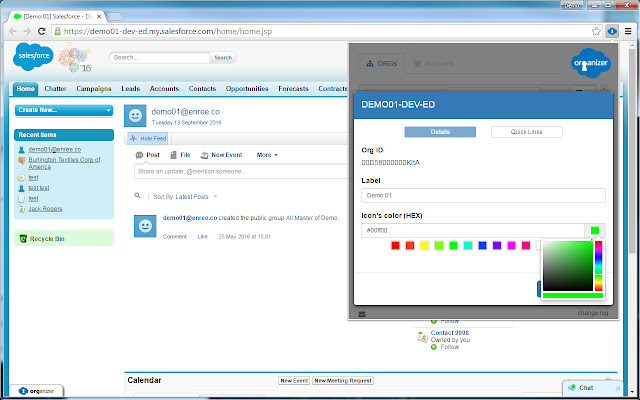Choose the New Event publisher icon
The height and width of the screenshot is (400, 640).
coord(205,155)
